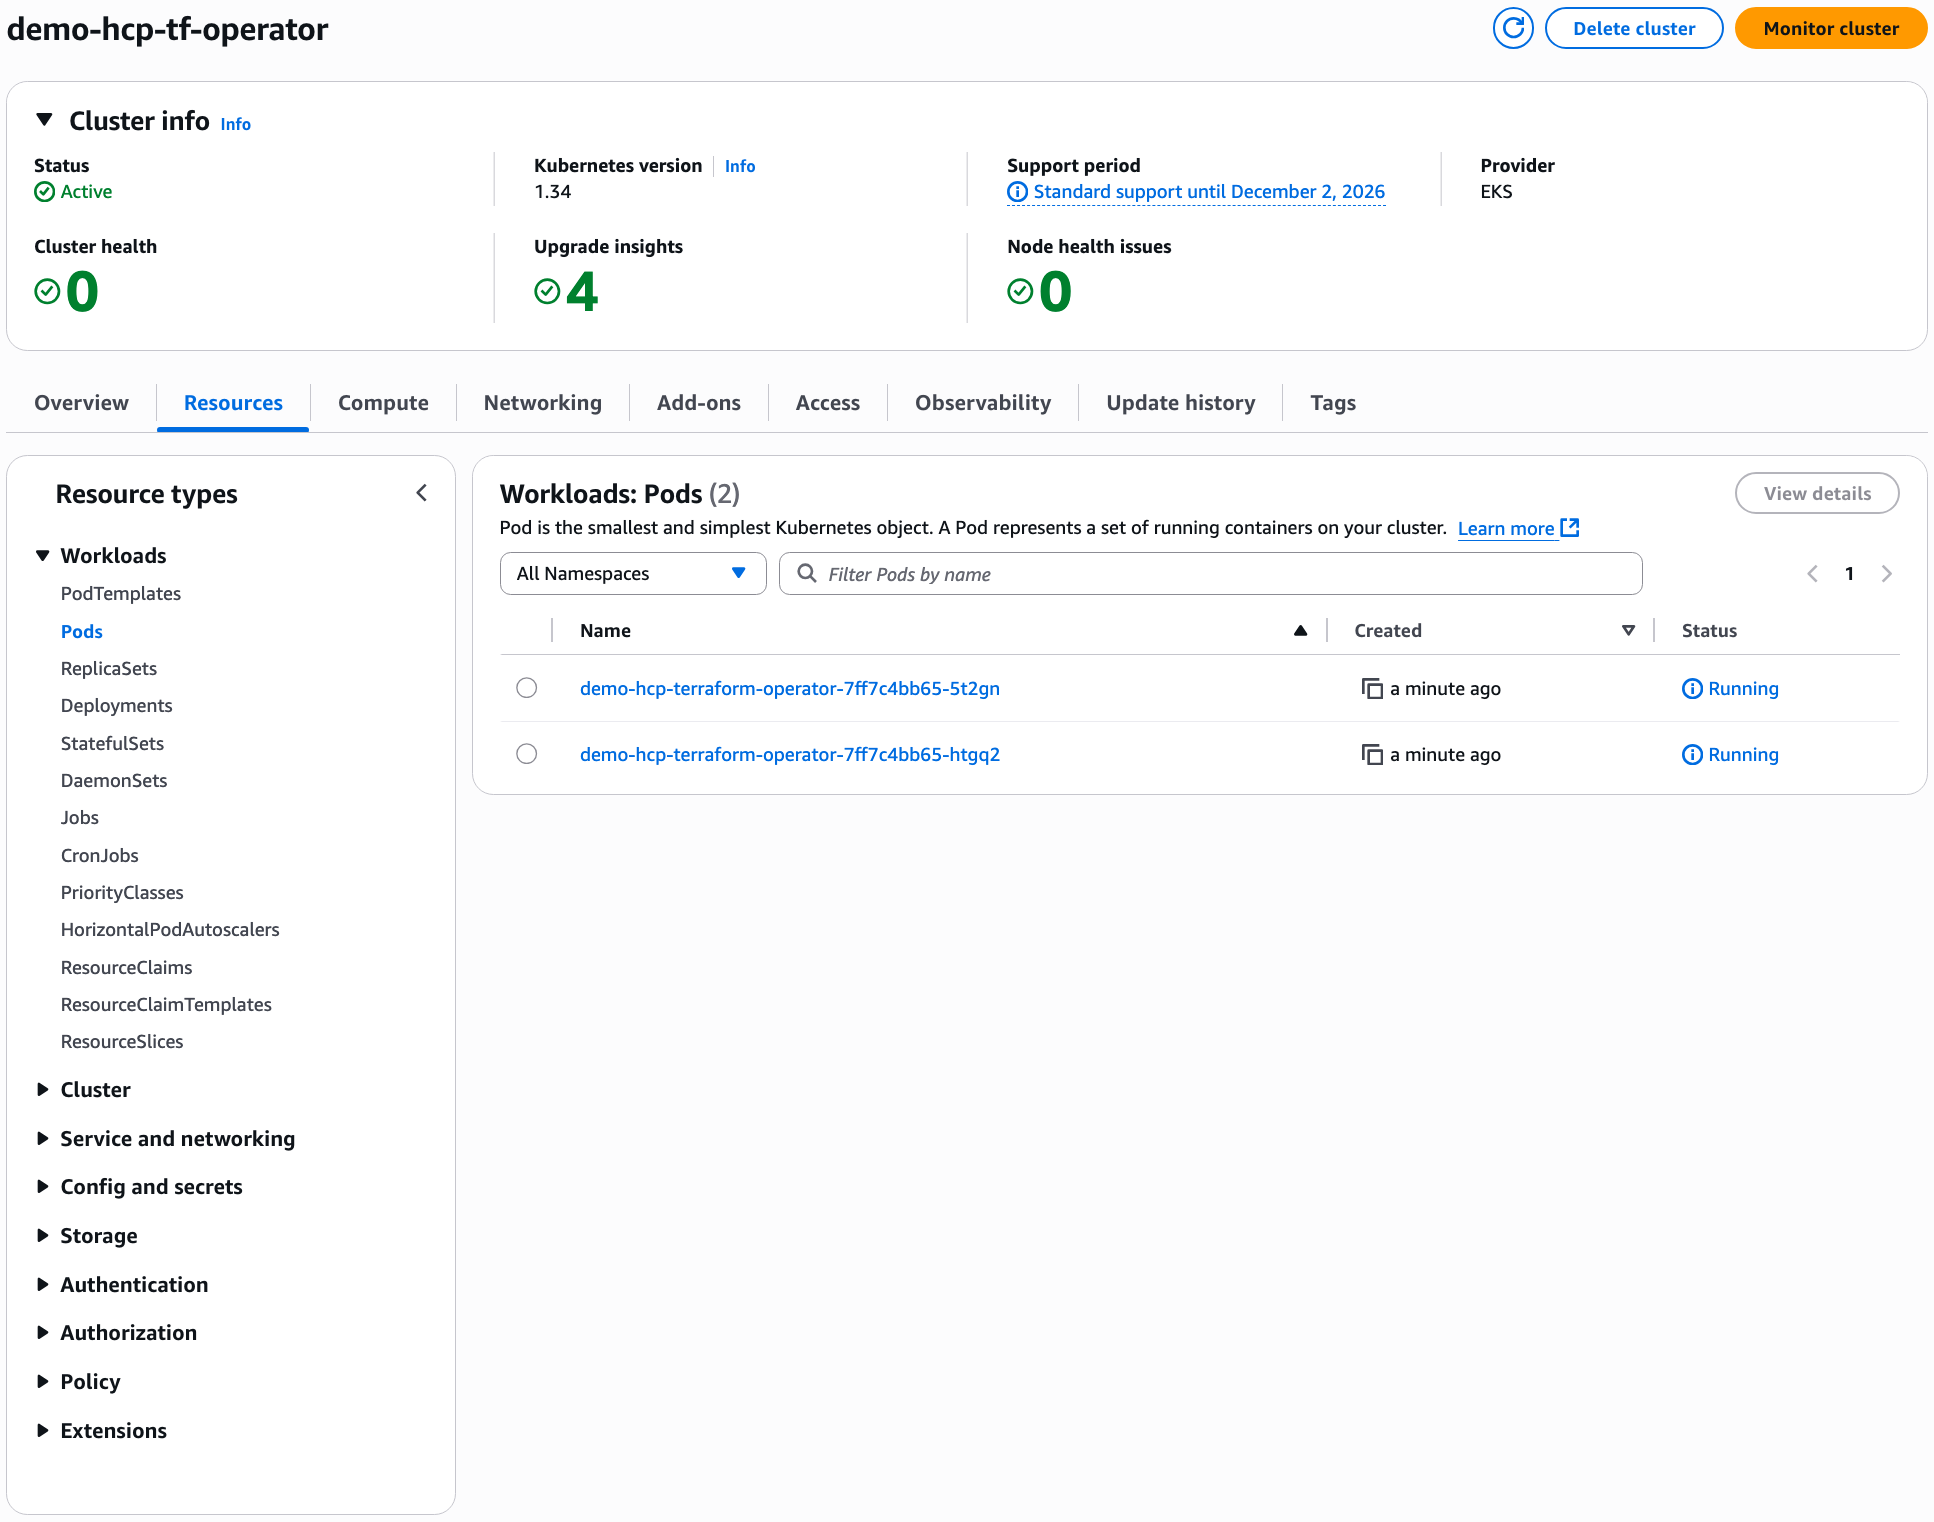
Task: Click the Learn more external link icon
Action: click(x=1570, y=527)
